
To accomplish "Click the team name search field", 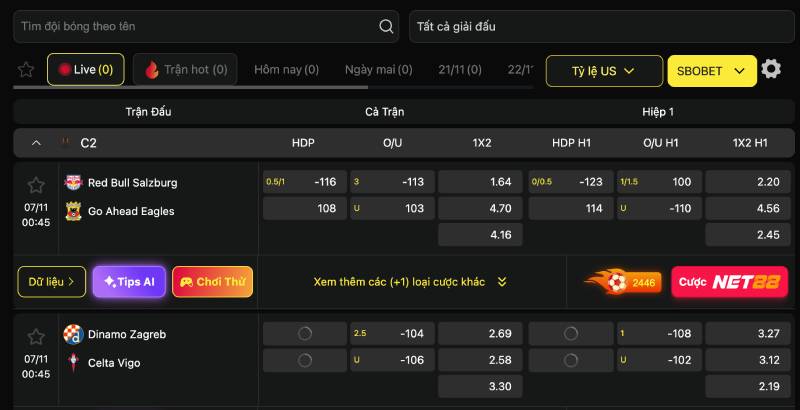I will click(x=195, y=27).
